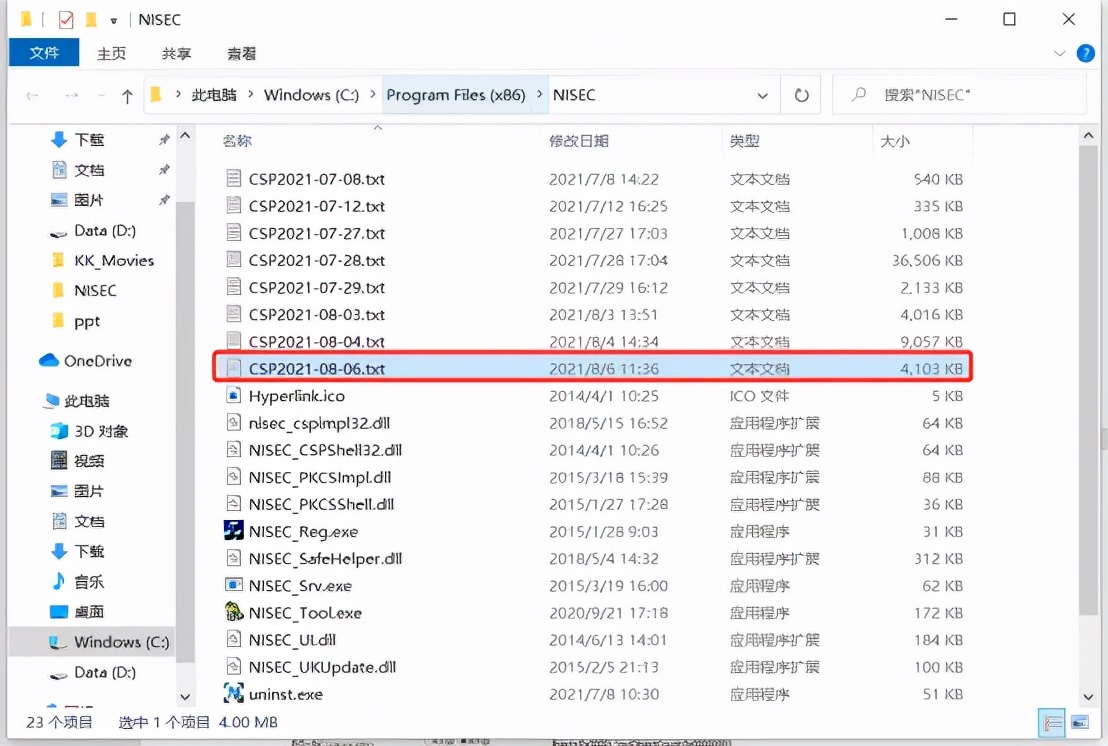Open the 文件 menu

43,54
